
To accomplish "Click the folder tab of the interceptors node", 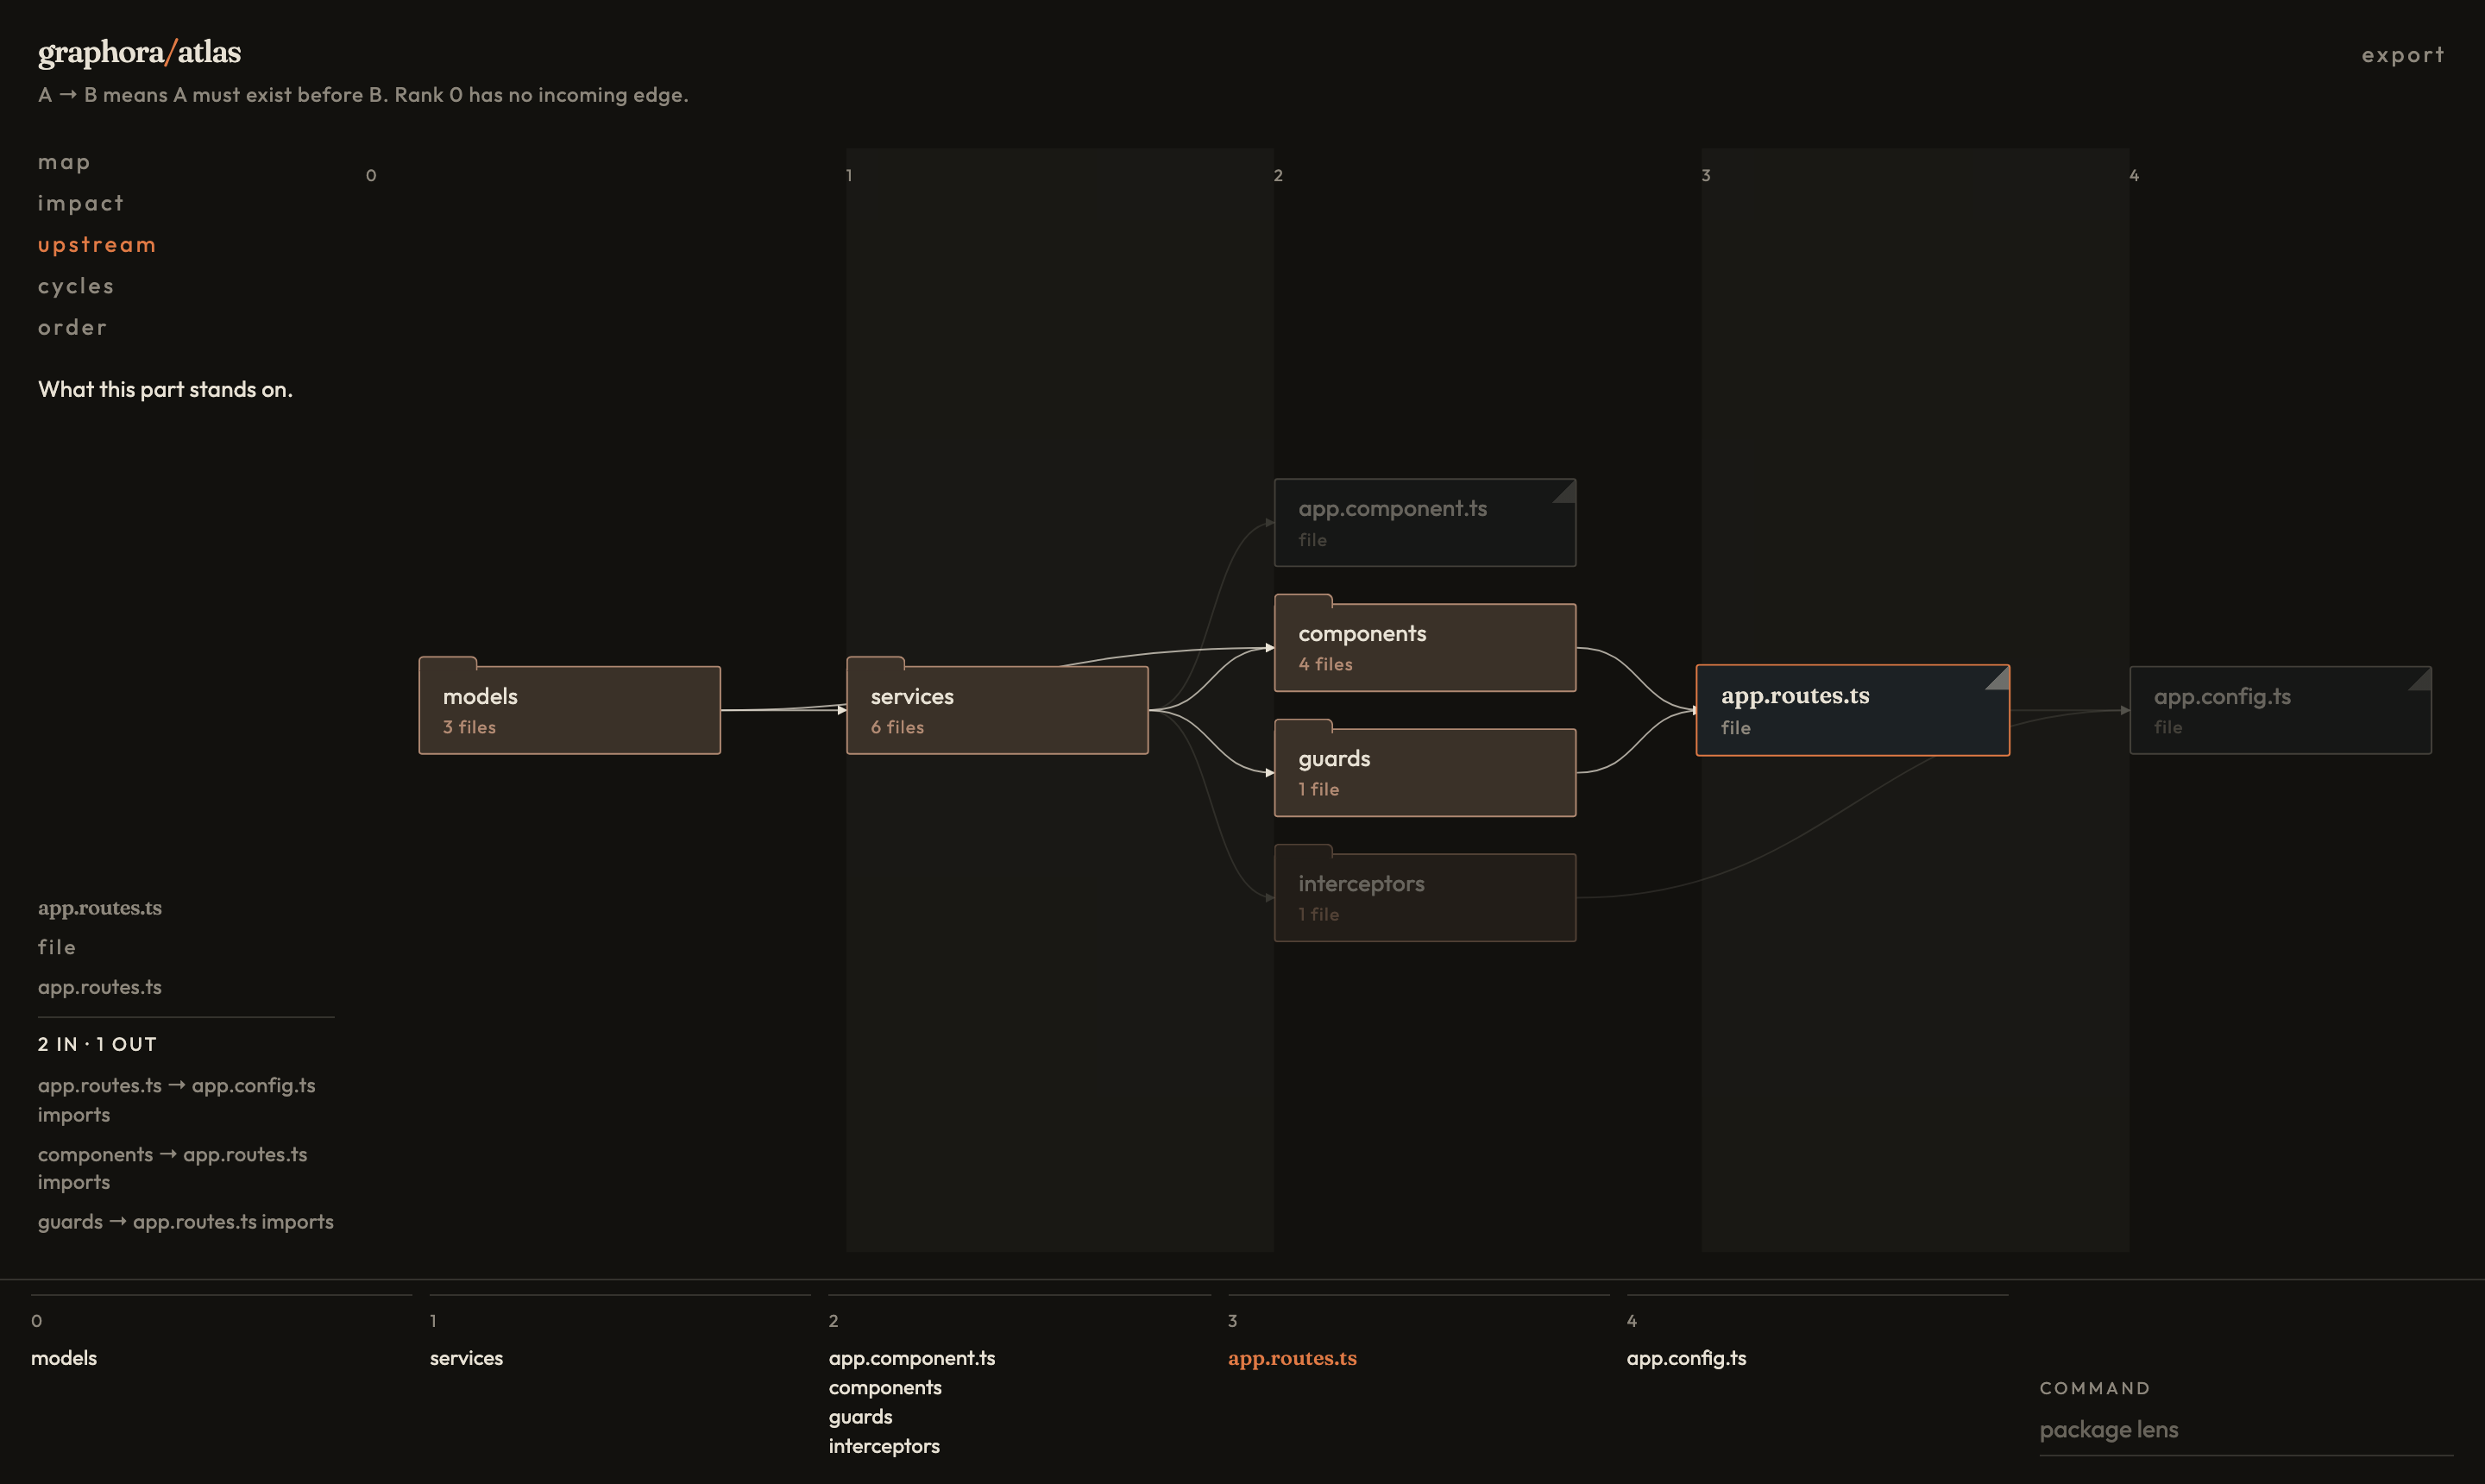I will [1304, 849].
